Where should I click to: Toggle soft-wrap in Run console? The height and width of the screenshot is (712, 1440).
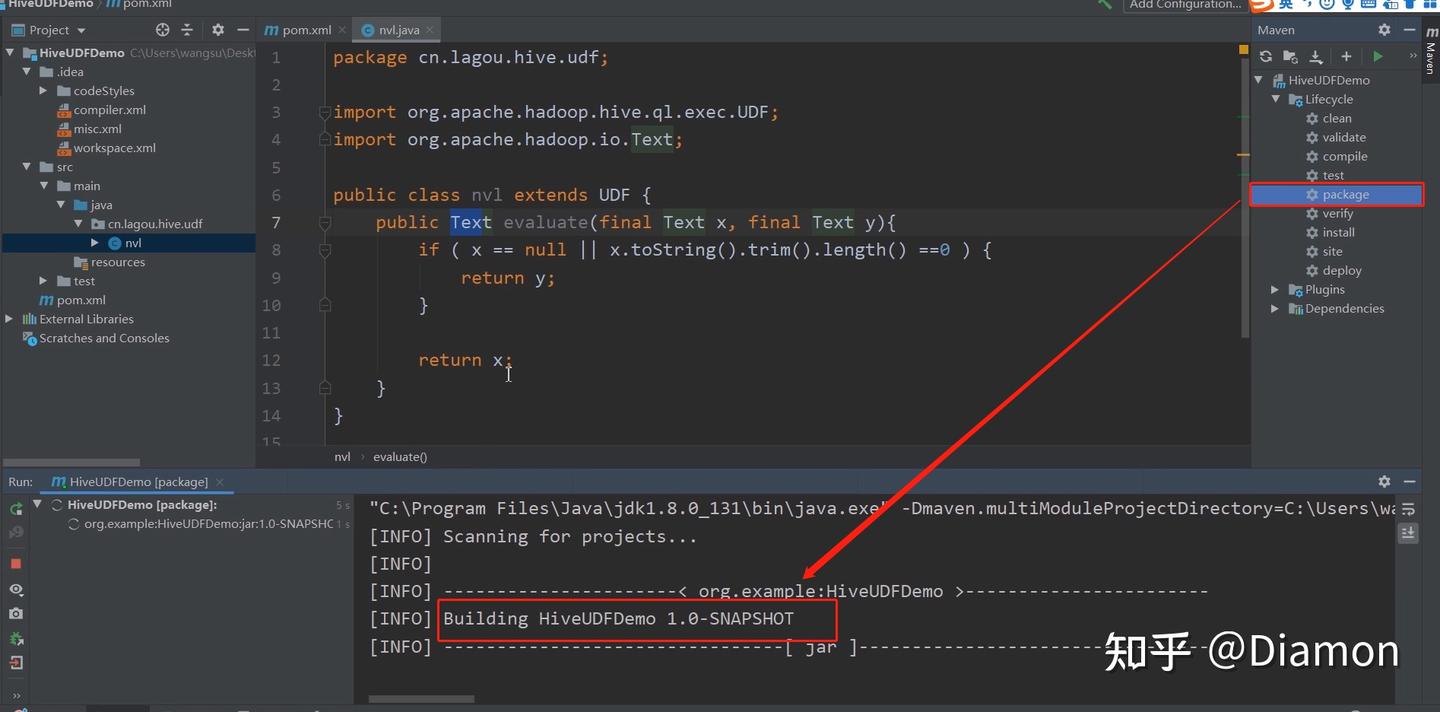[x=1408, y=508]
